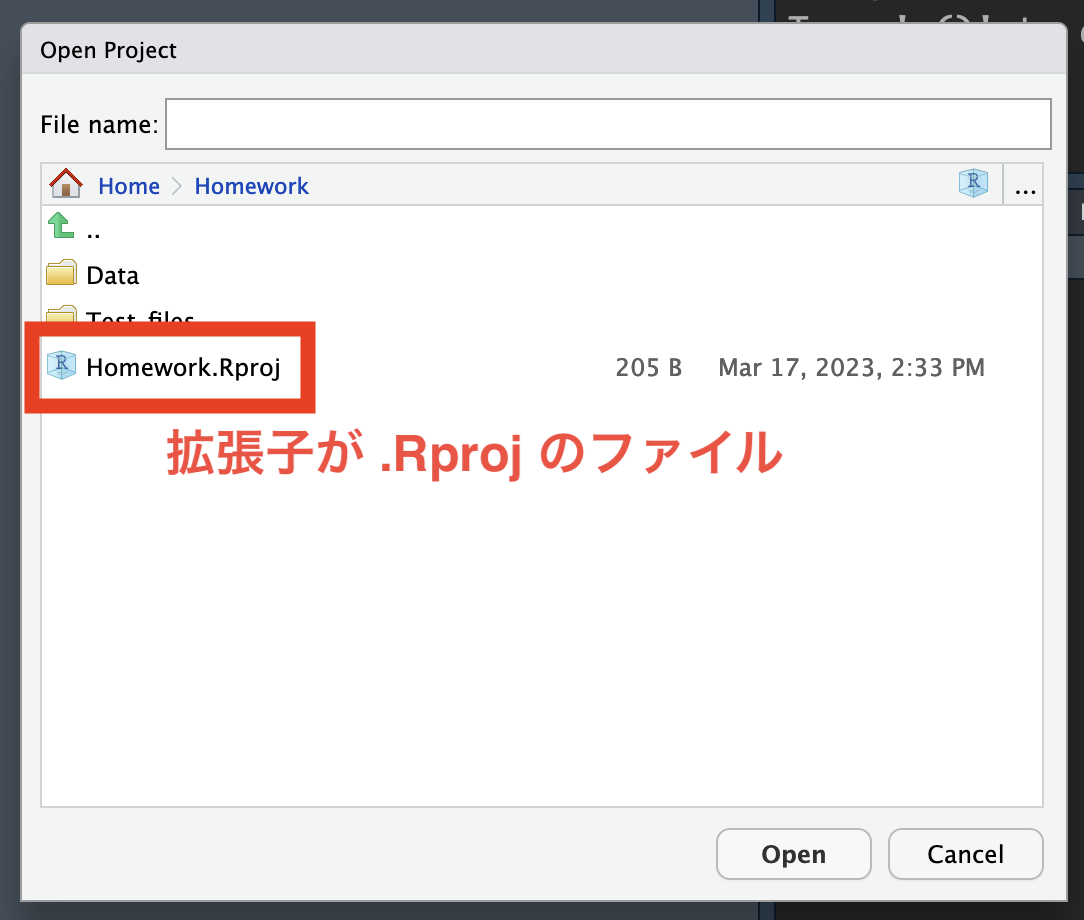Select the Test_files folder name
1084x920 pixels.
[x=140, y=316]
